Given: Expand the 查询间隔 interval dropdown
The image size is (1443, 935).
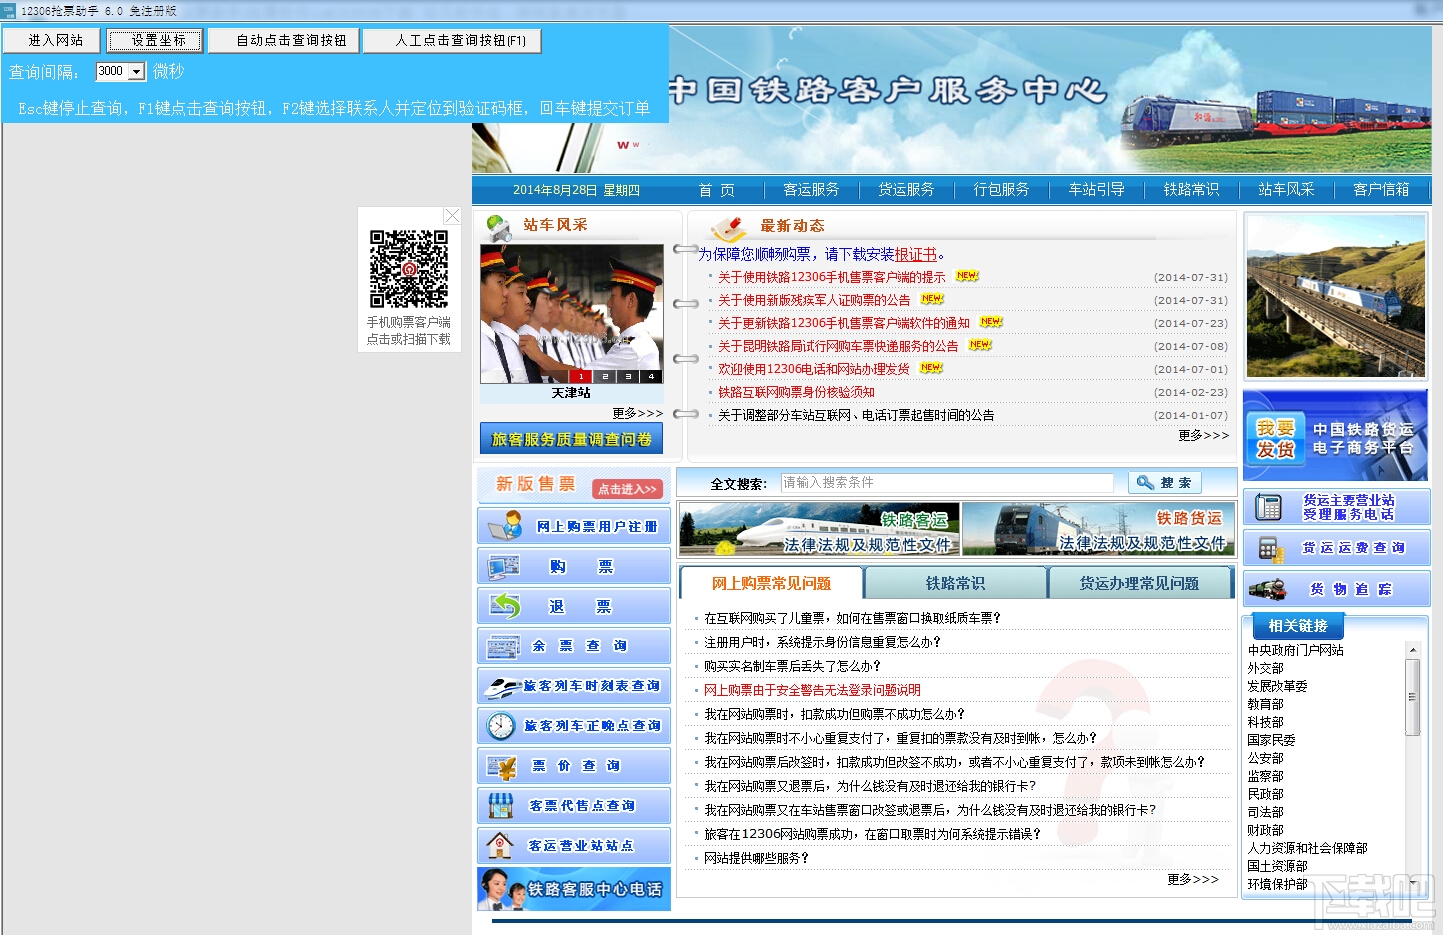Looking at the screenshot, I should (137, 72).
